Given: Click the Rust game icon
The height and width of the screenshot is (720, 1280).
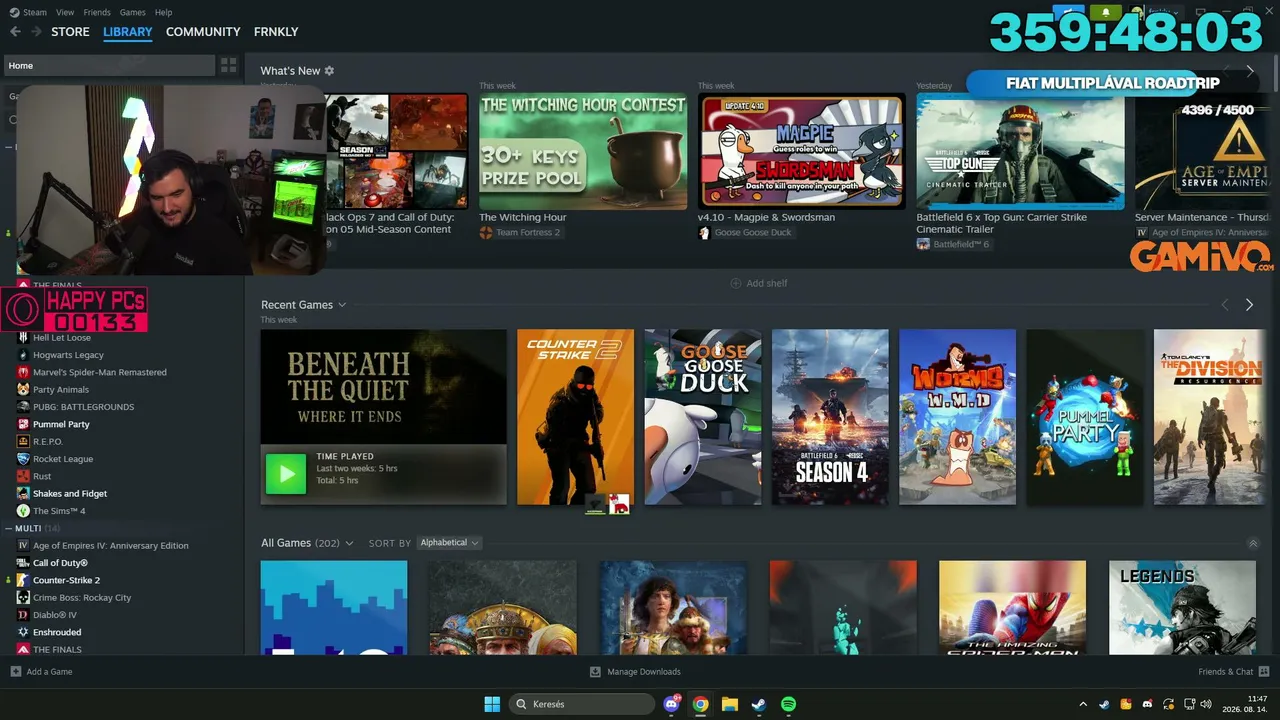Looking at the screenshot, I should 24,476.
